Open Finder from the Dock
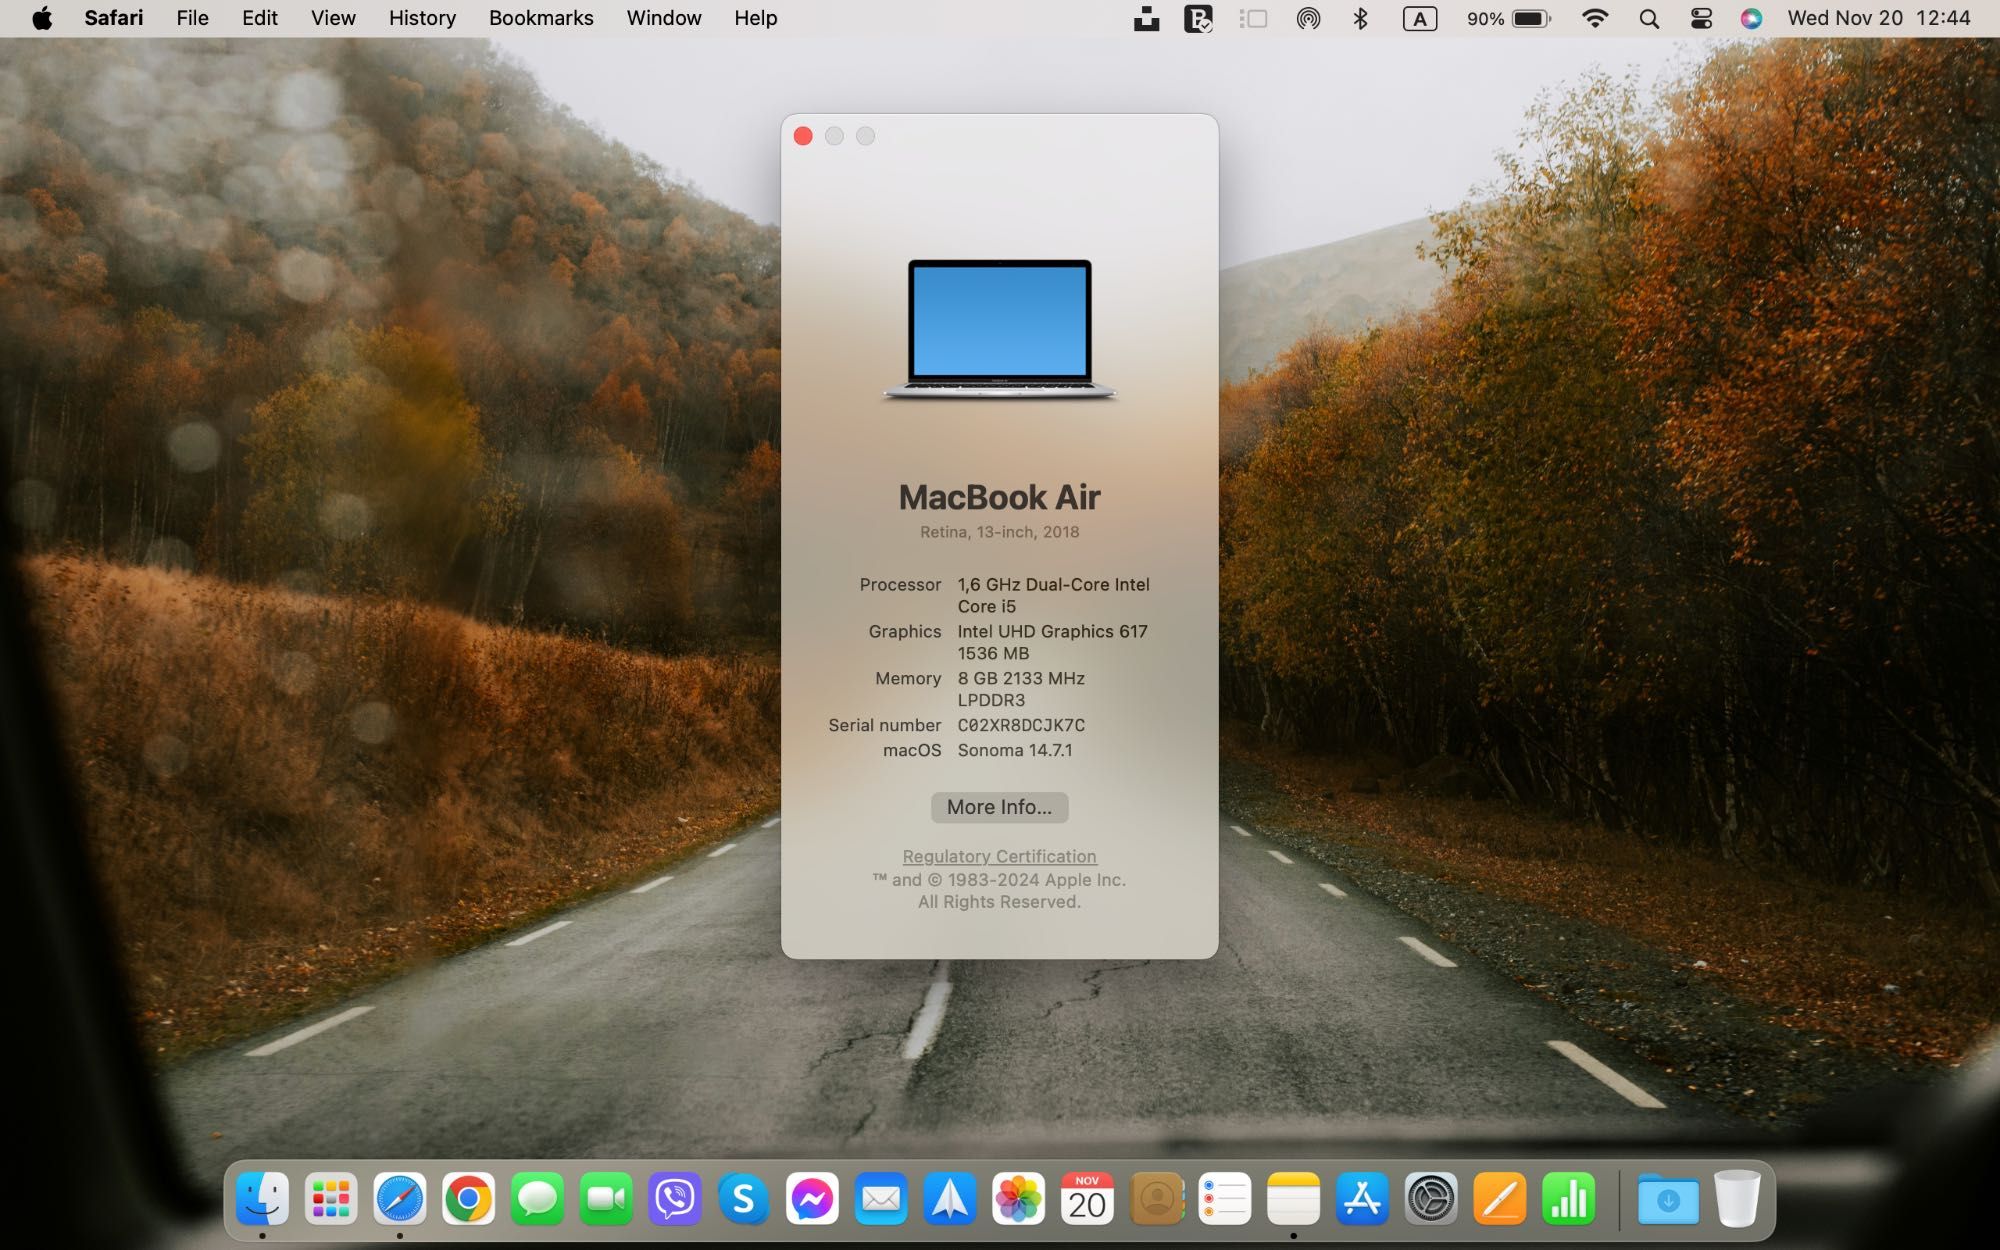The height and width of the screenshot is (1250, 2000). (262, 1198)
